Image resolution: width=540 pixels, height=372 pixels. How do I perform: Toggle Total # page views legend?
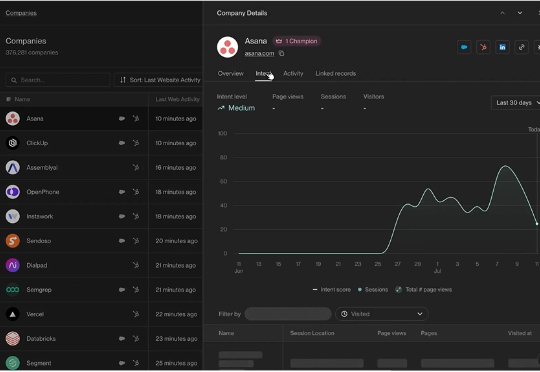coord(423,290)
